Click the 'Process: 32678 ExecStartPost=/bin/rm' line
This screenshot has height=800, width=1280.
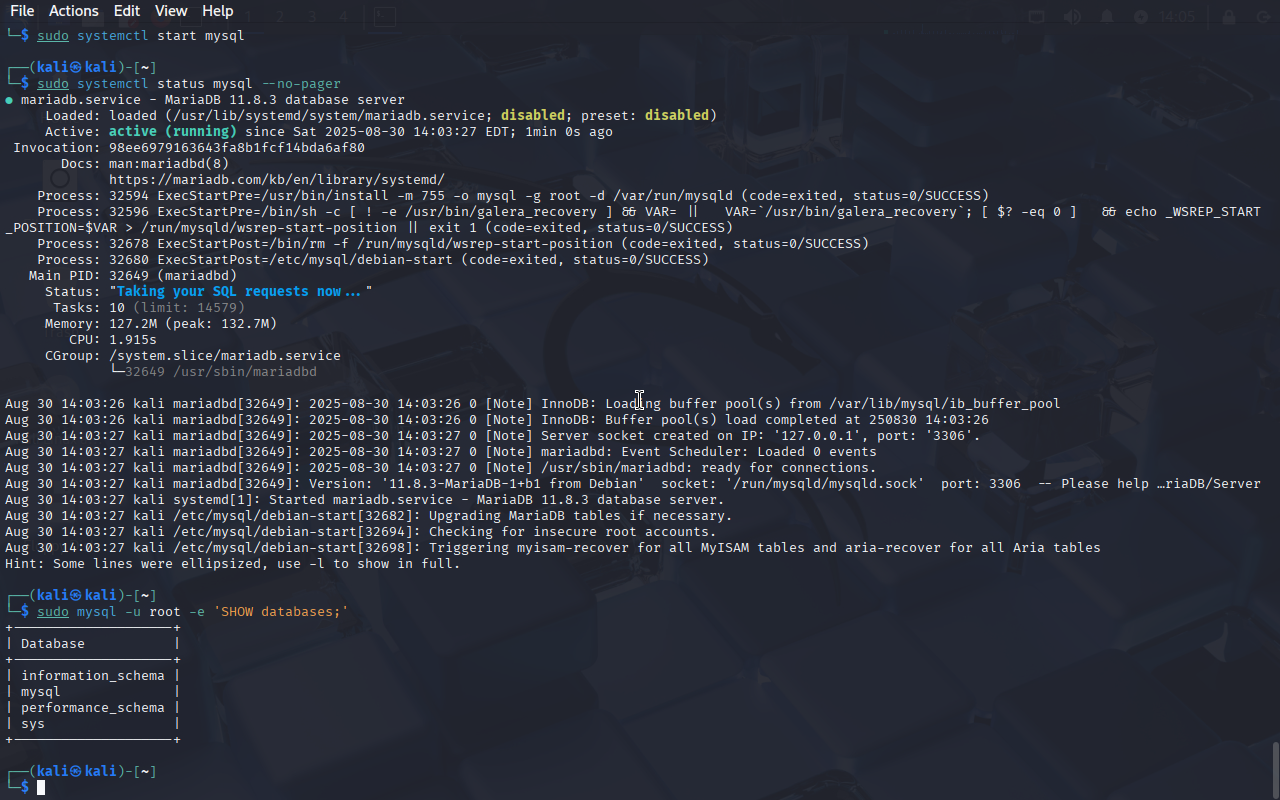click(x=453, y=244)
